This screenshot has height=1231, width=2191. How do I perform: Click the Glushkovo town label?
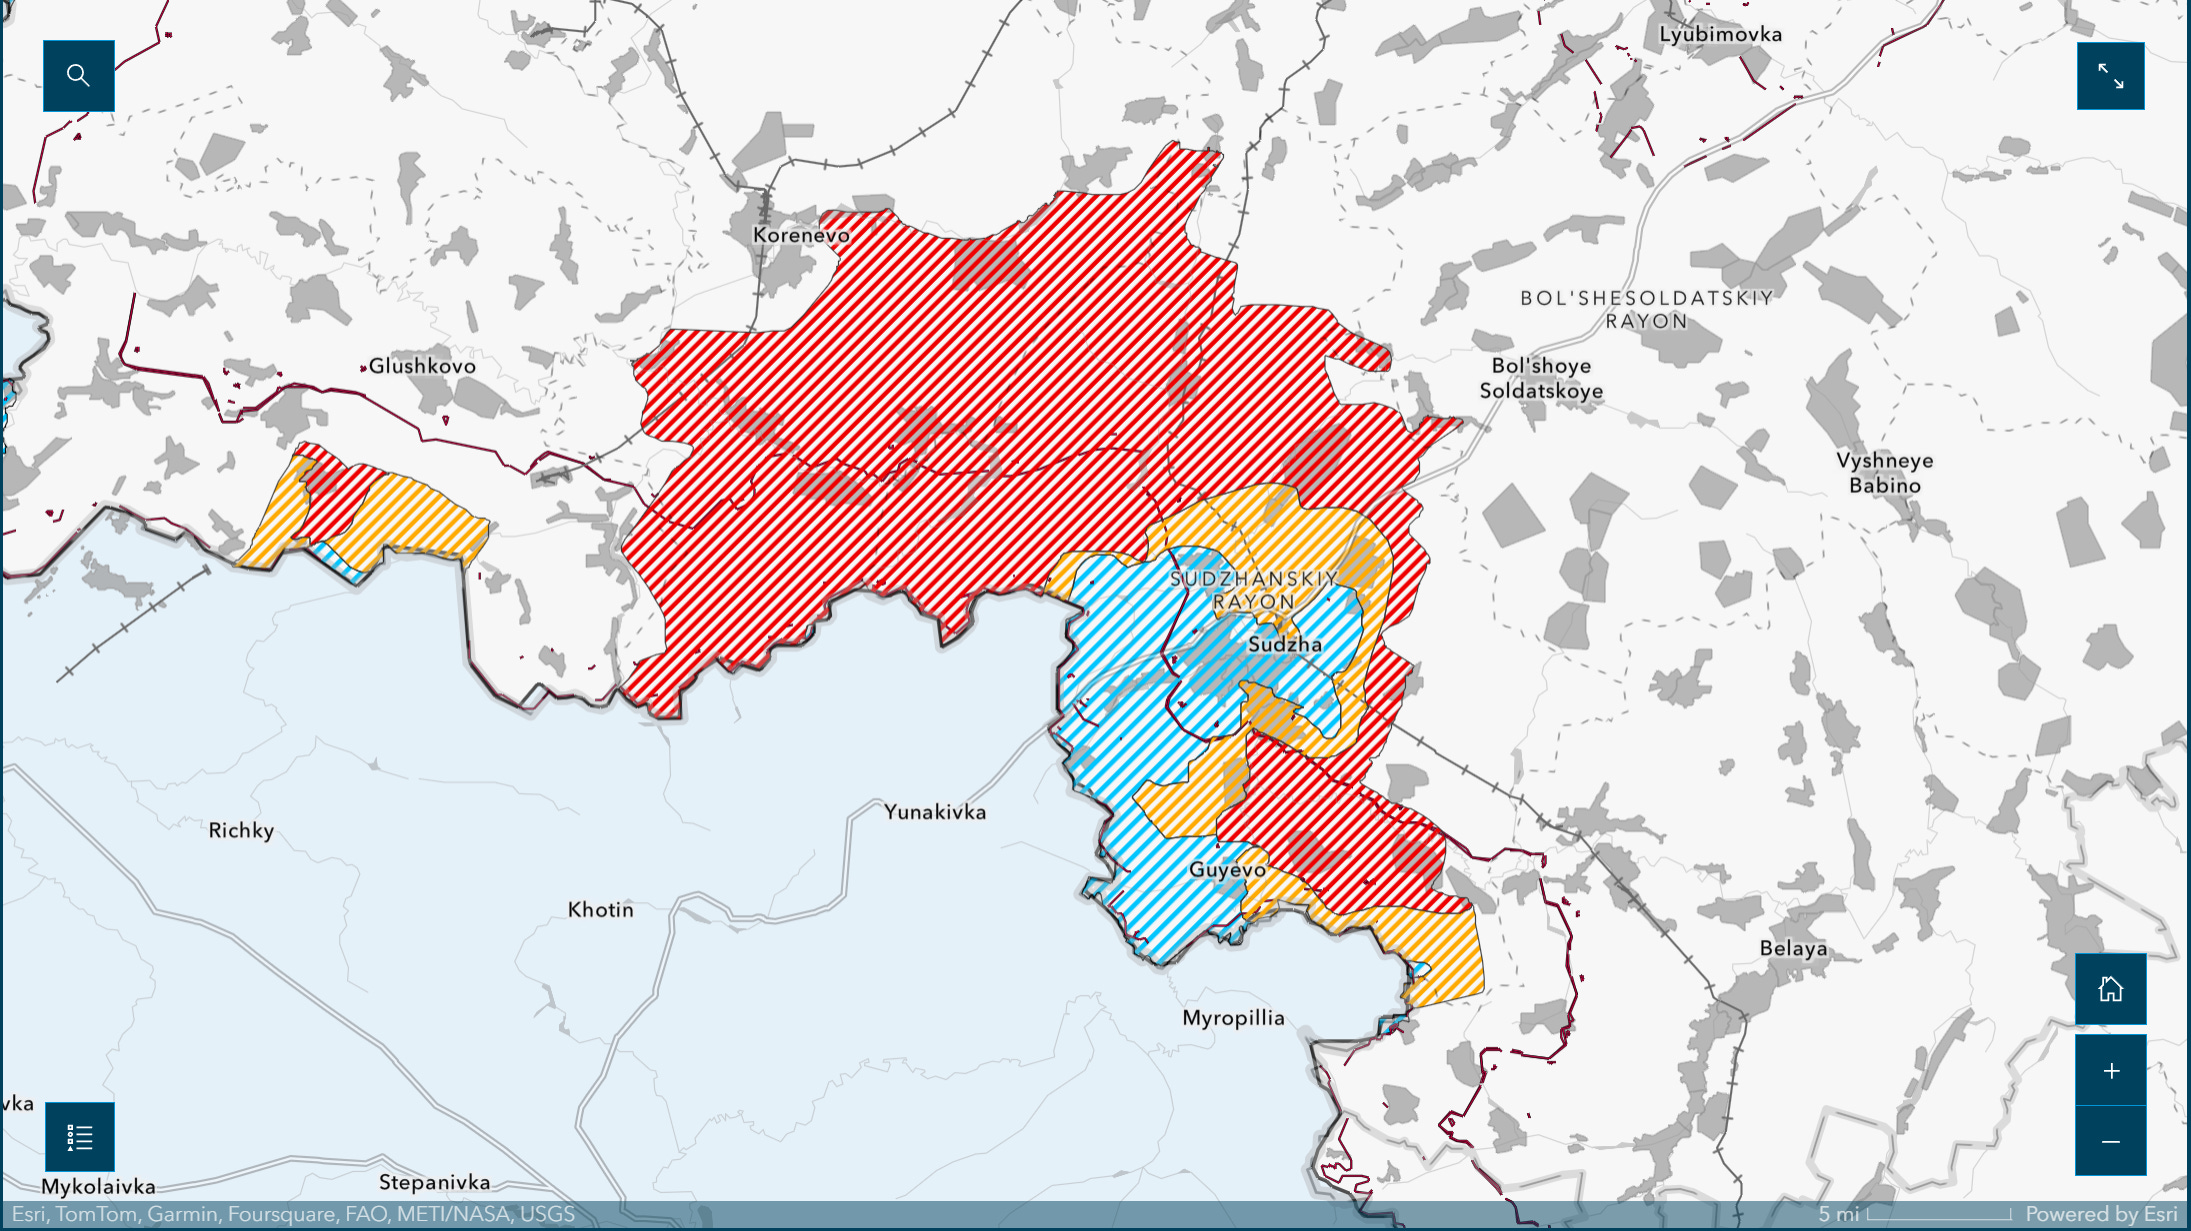(x=422, y=366)
